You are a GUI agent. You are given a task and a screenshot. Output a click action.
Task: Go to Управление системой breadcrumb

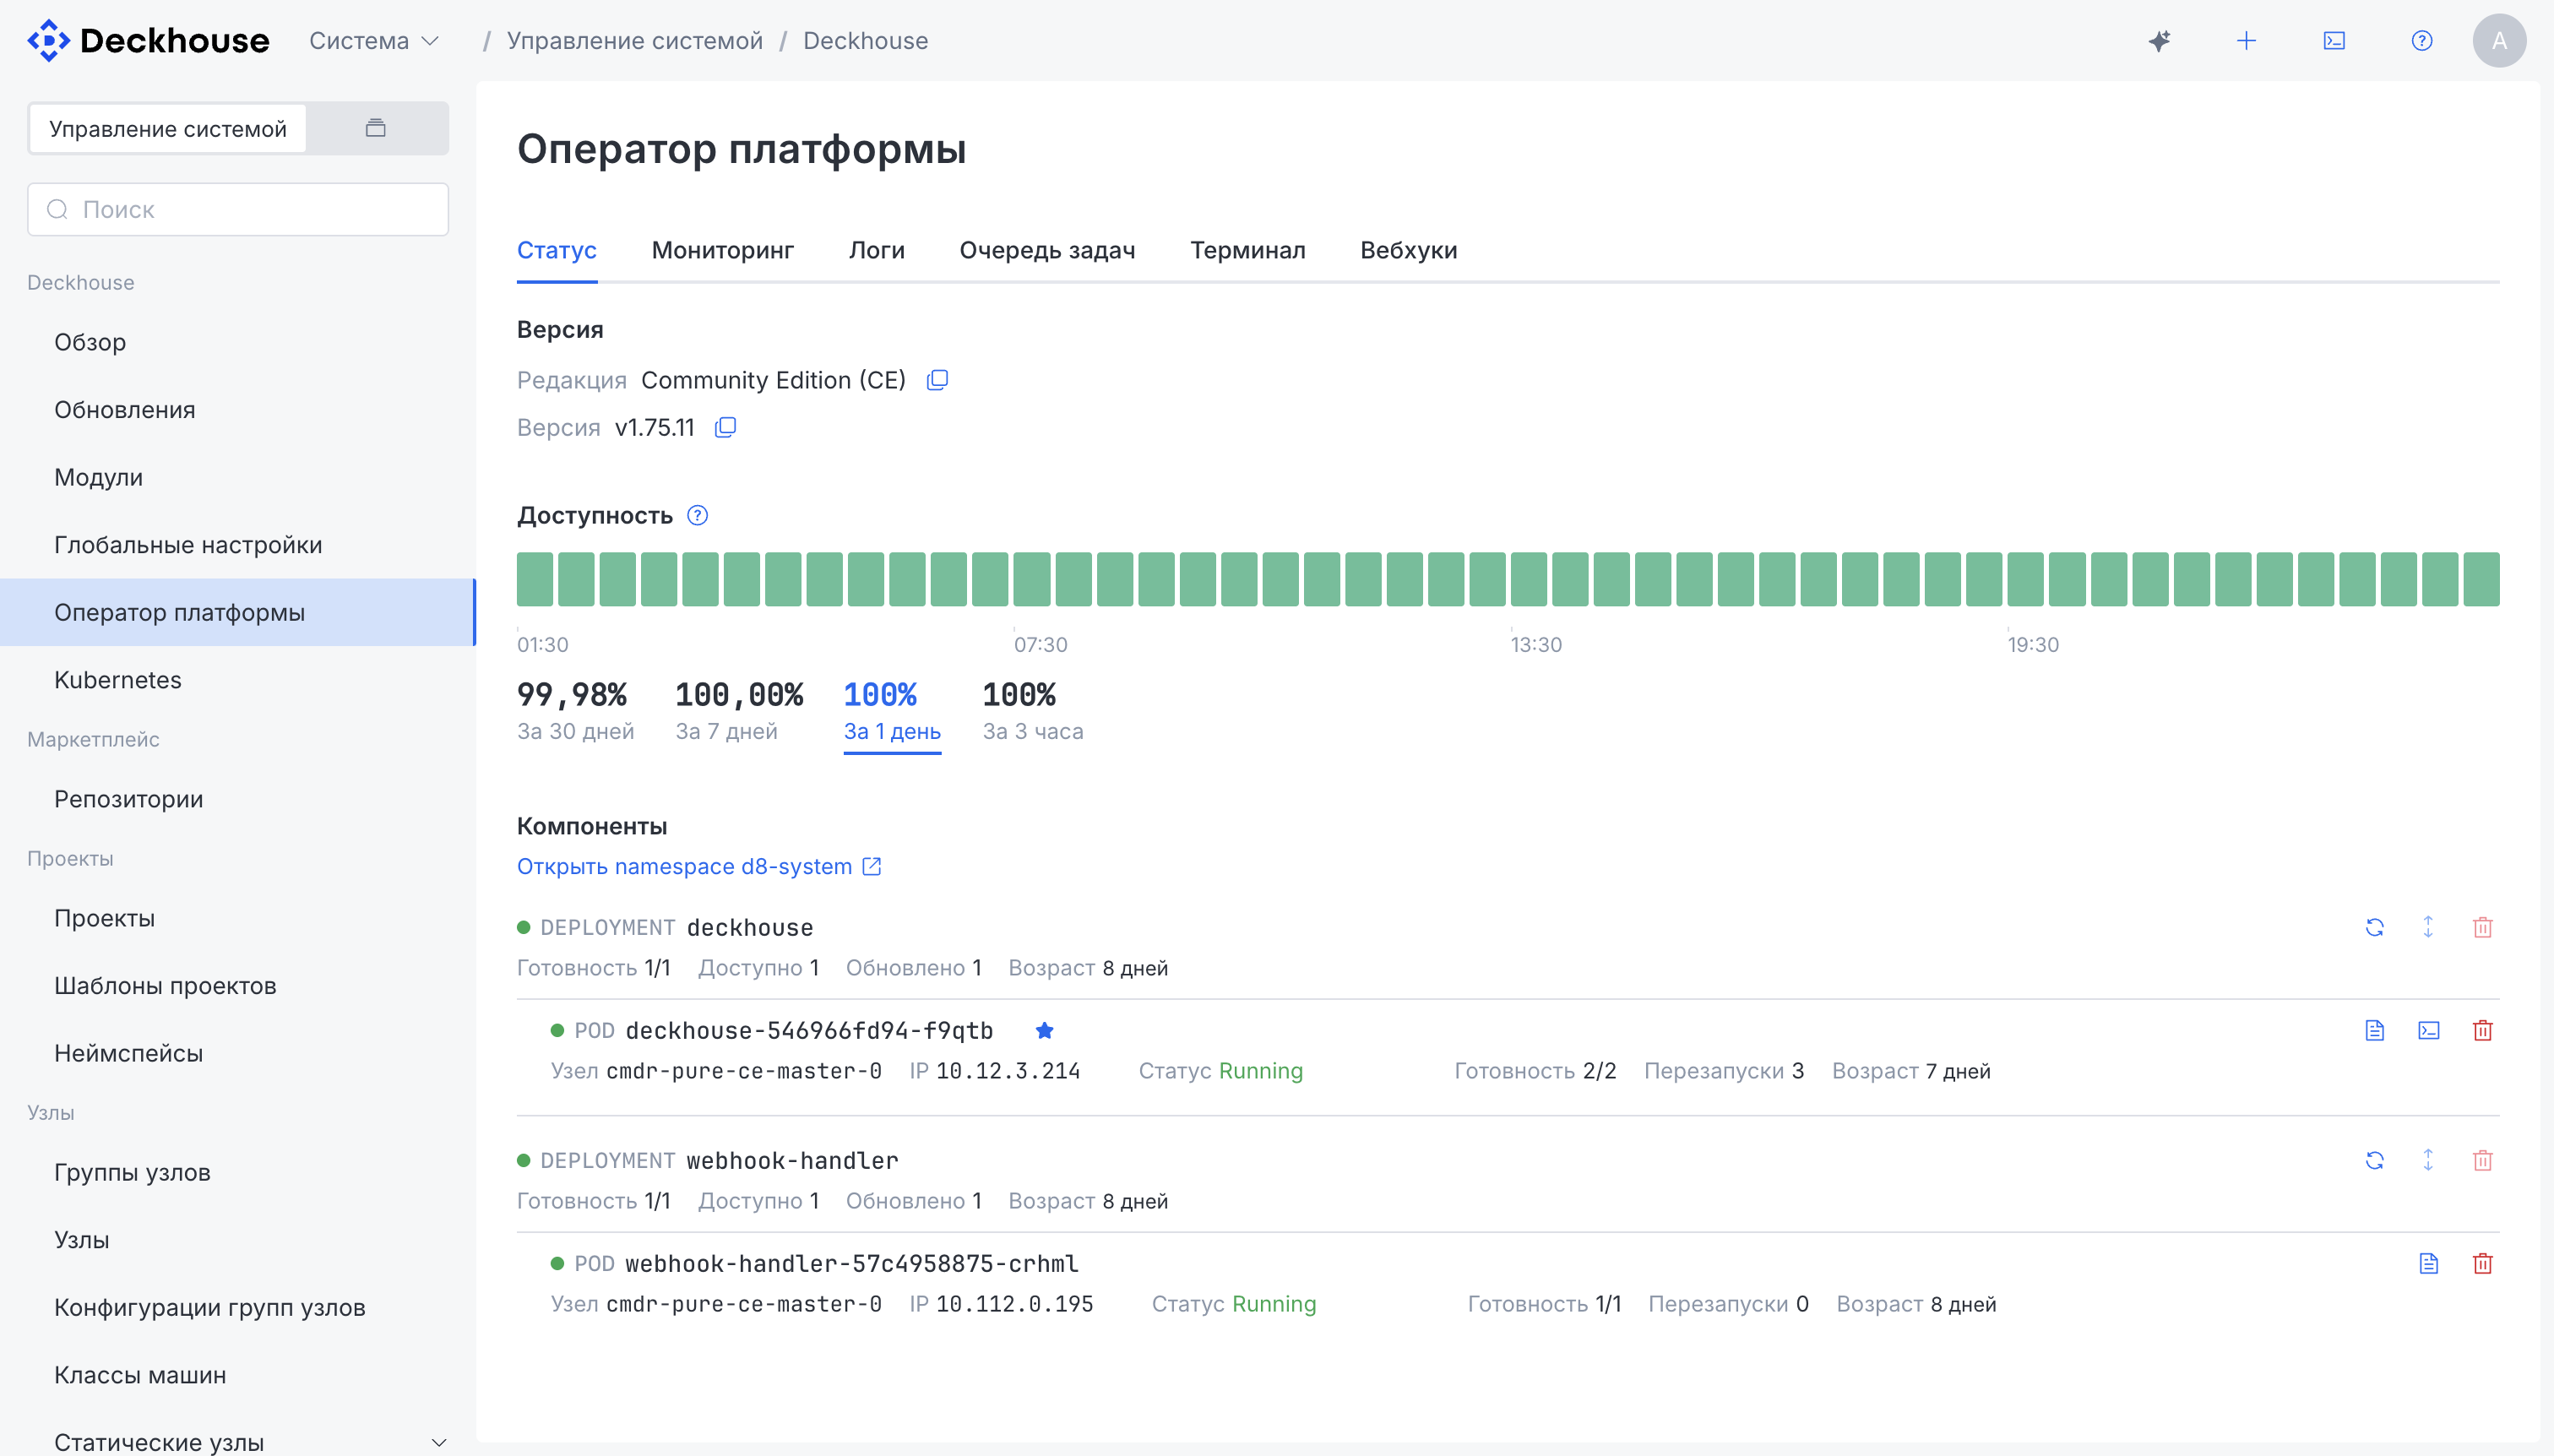point(634,41)
